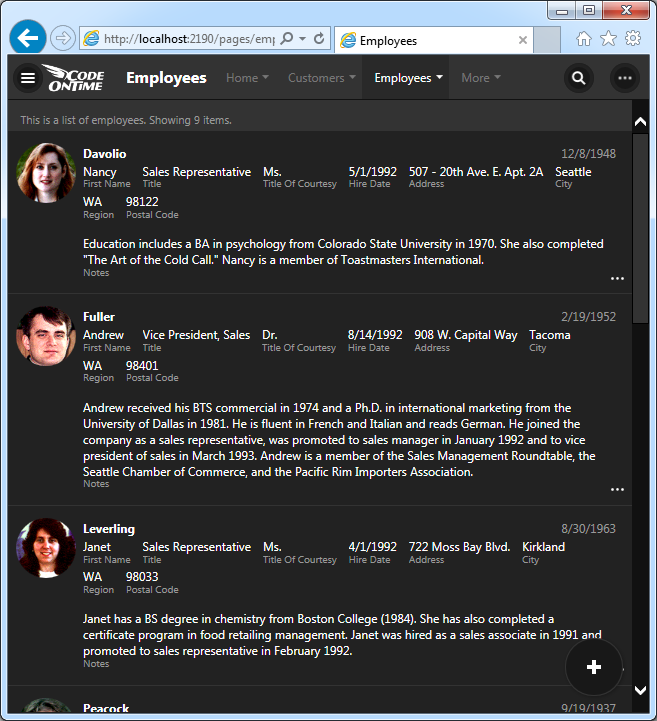This screenshot has height=721, width=657.
Task: Open the More menu
Action: click(x=481, y=78)
